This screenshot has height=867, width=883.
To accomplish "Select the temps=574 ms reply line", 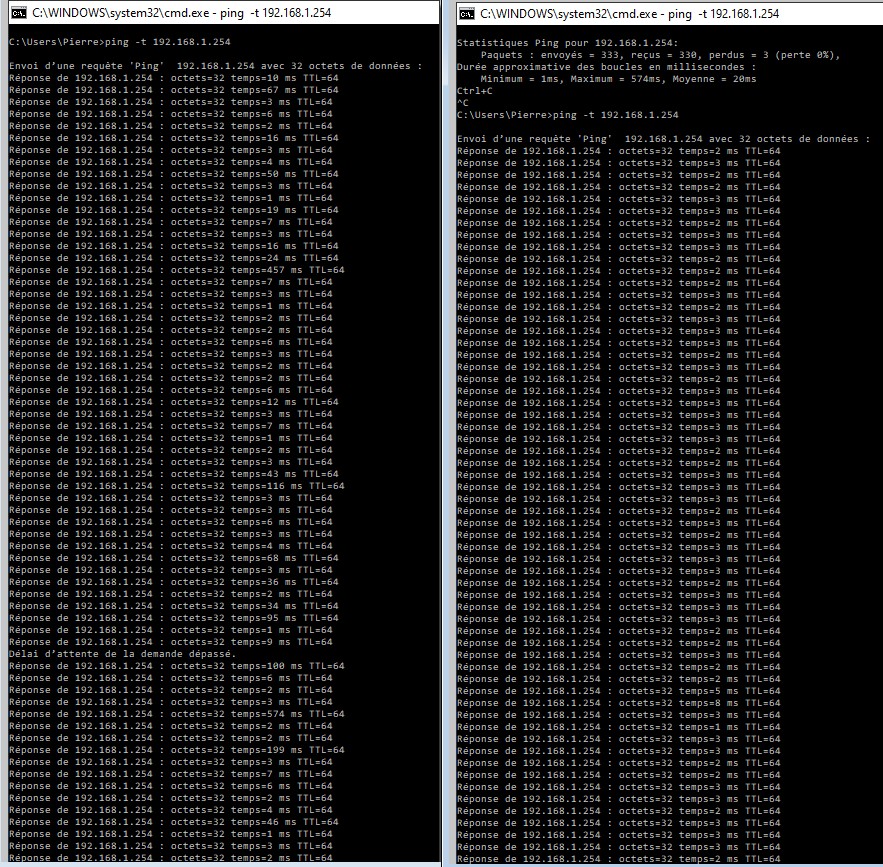I will [176, 714].
